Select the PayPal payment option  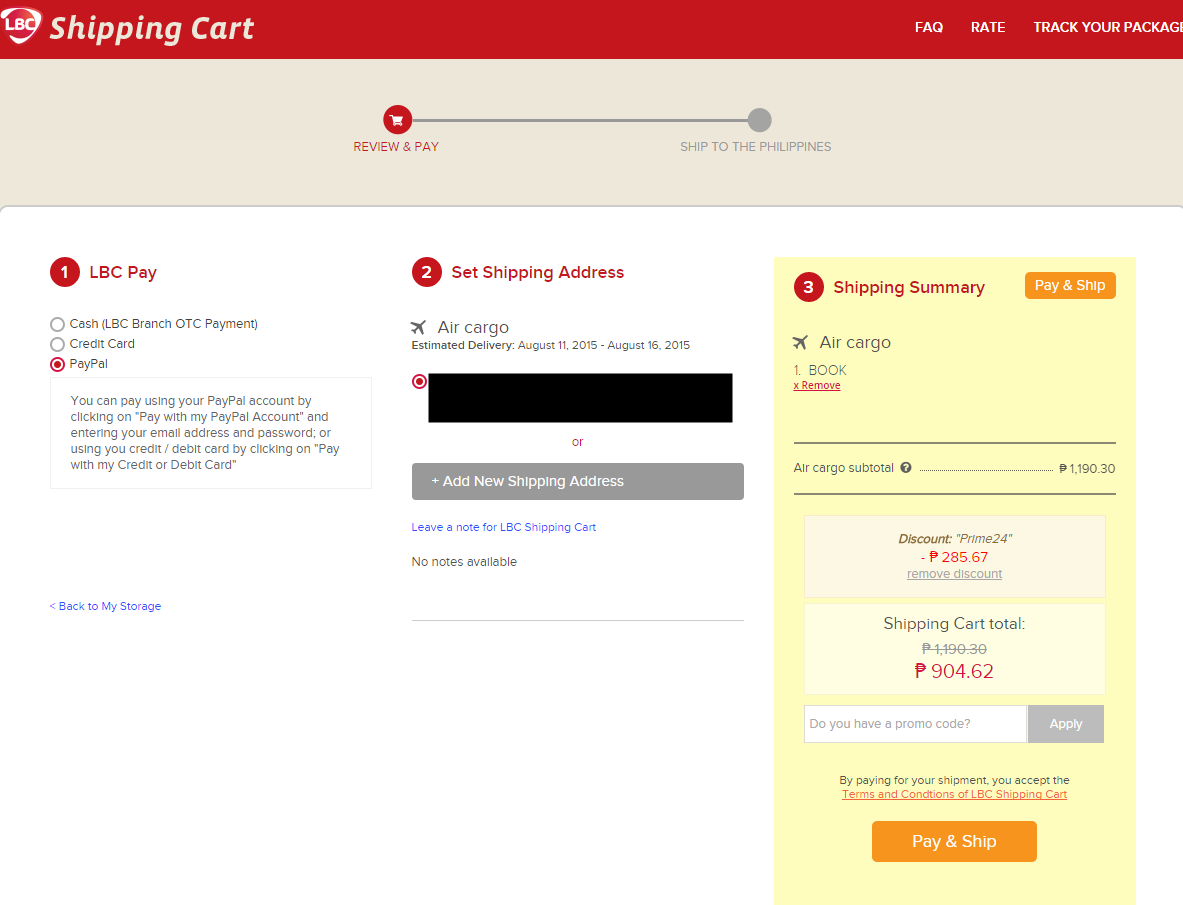57,364
